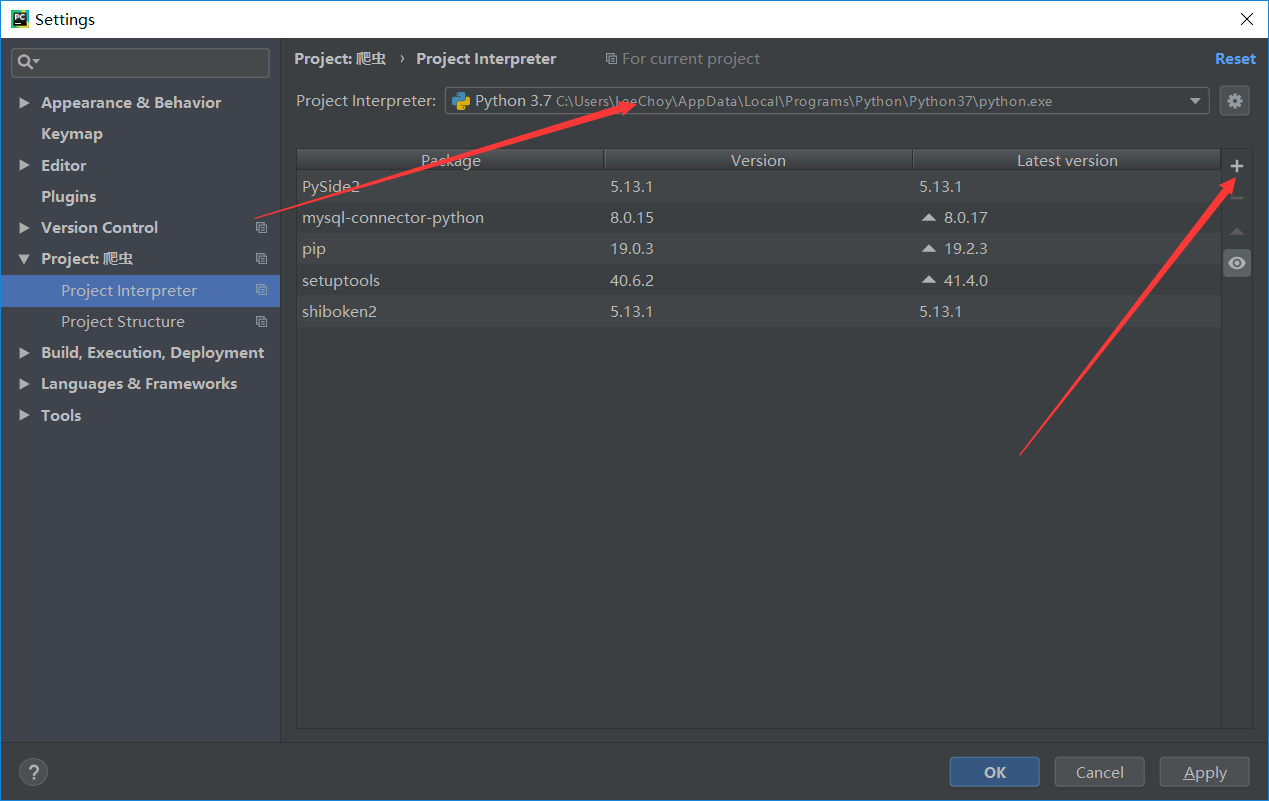
Task: Sort by the Version column header
Action: tap(758, 160)
